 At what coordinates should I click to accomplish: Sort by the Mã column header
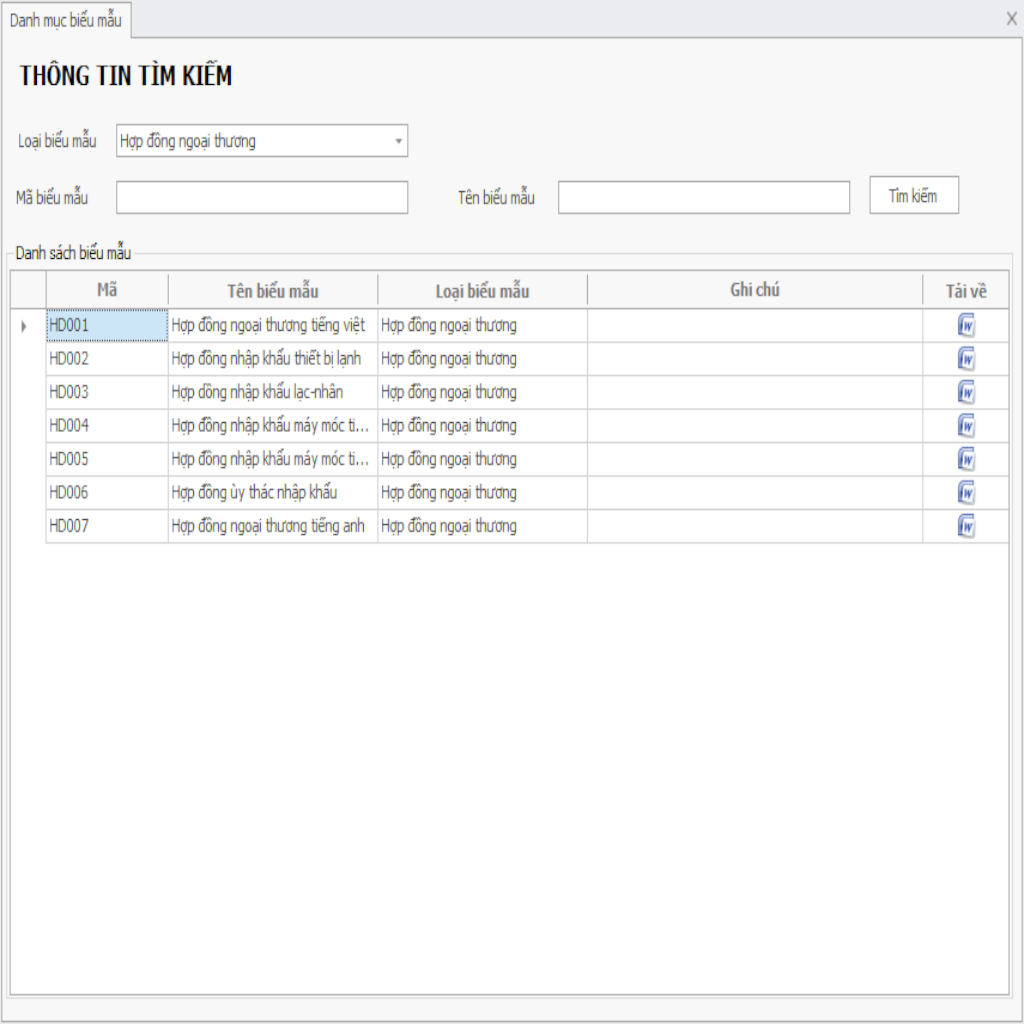107,291
